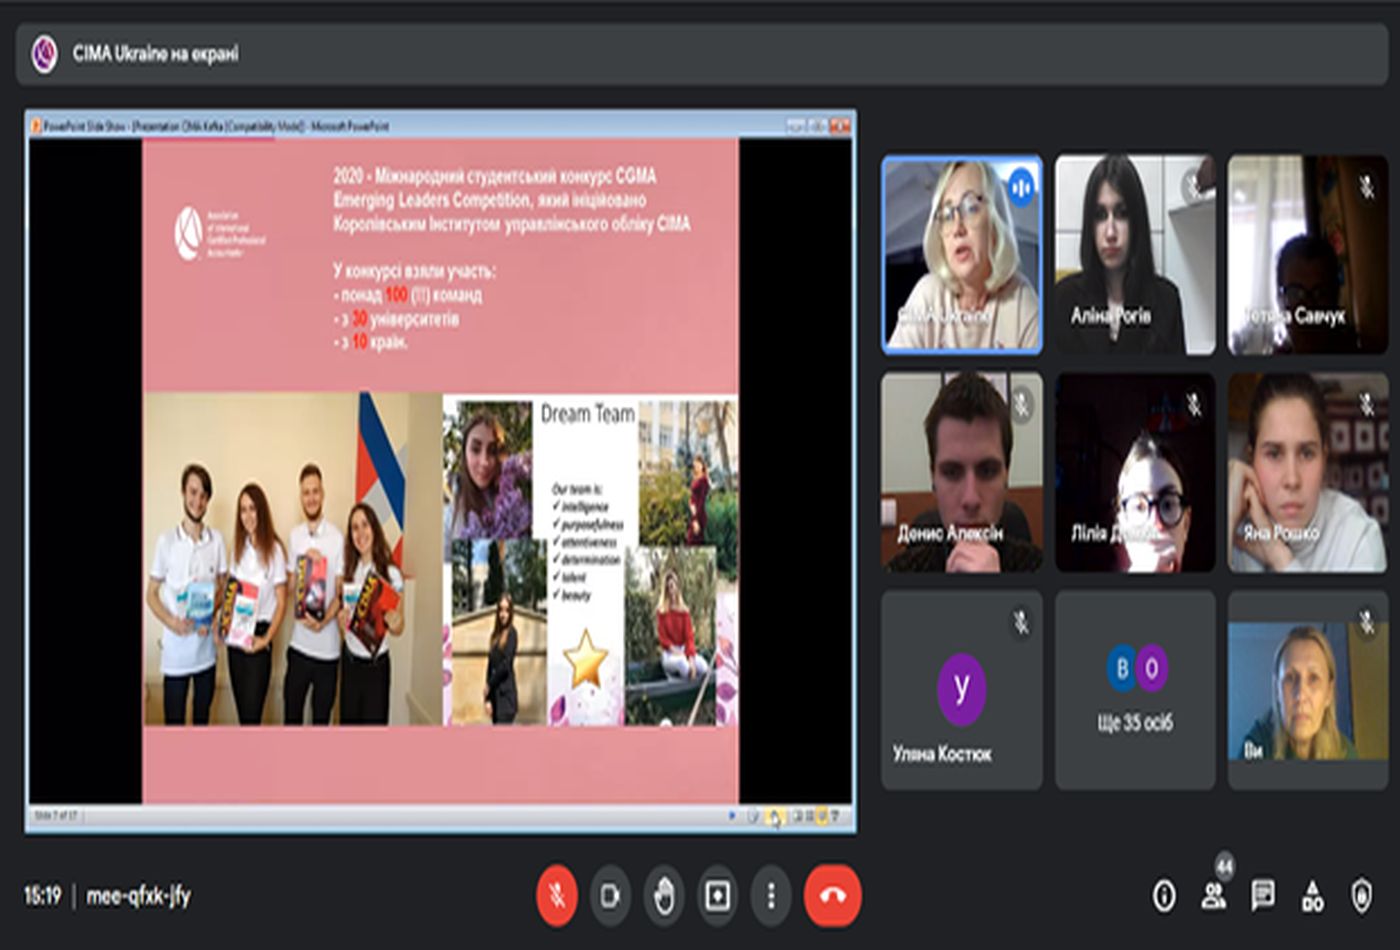Raise your hand in the meeting

coord(664,895)
